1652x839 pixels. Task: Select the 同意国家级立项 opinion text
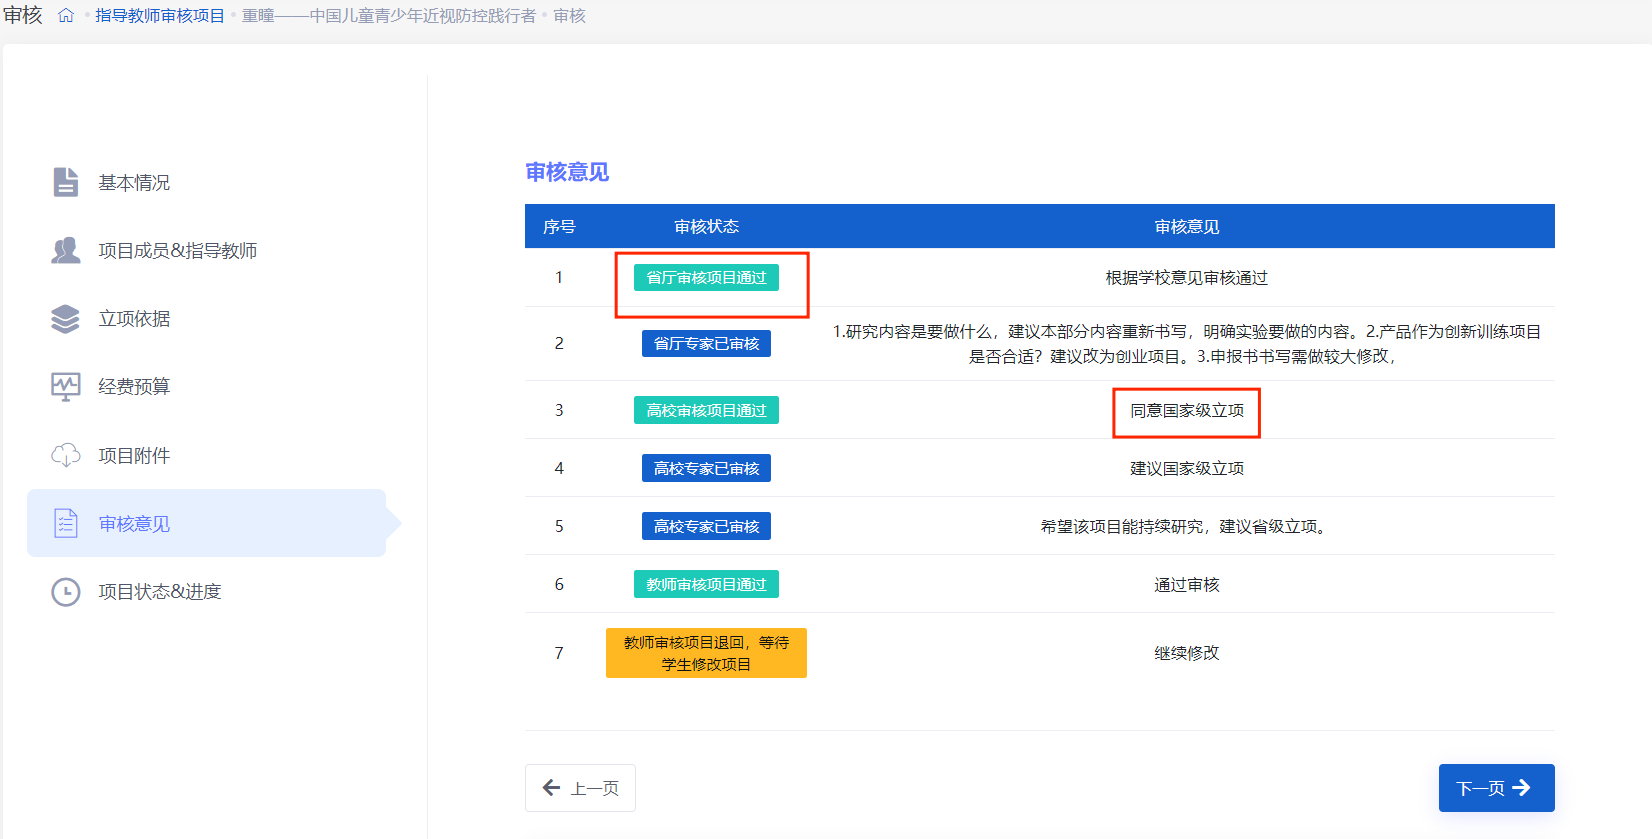pyautogui.click(x=1187, y=411)
